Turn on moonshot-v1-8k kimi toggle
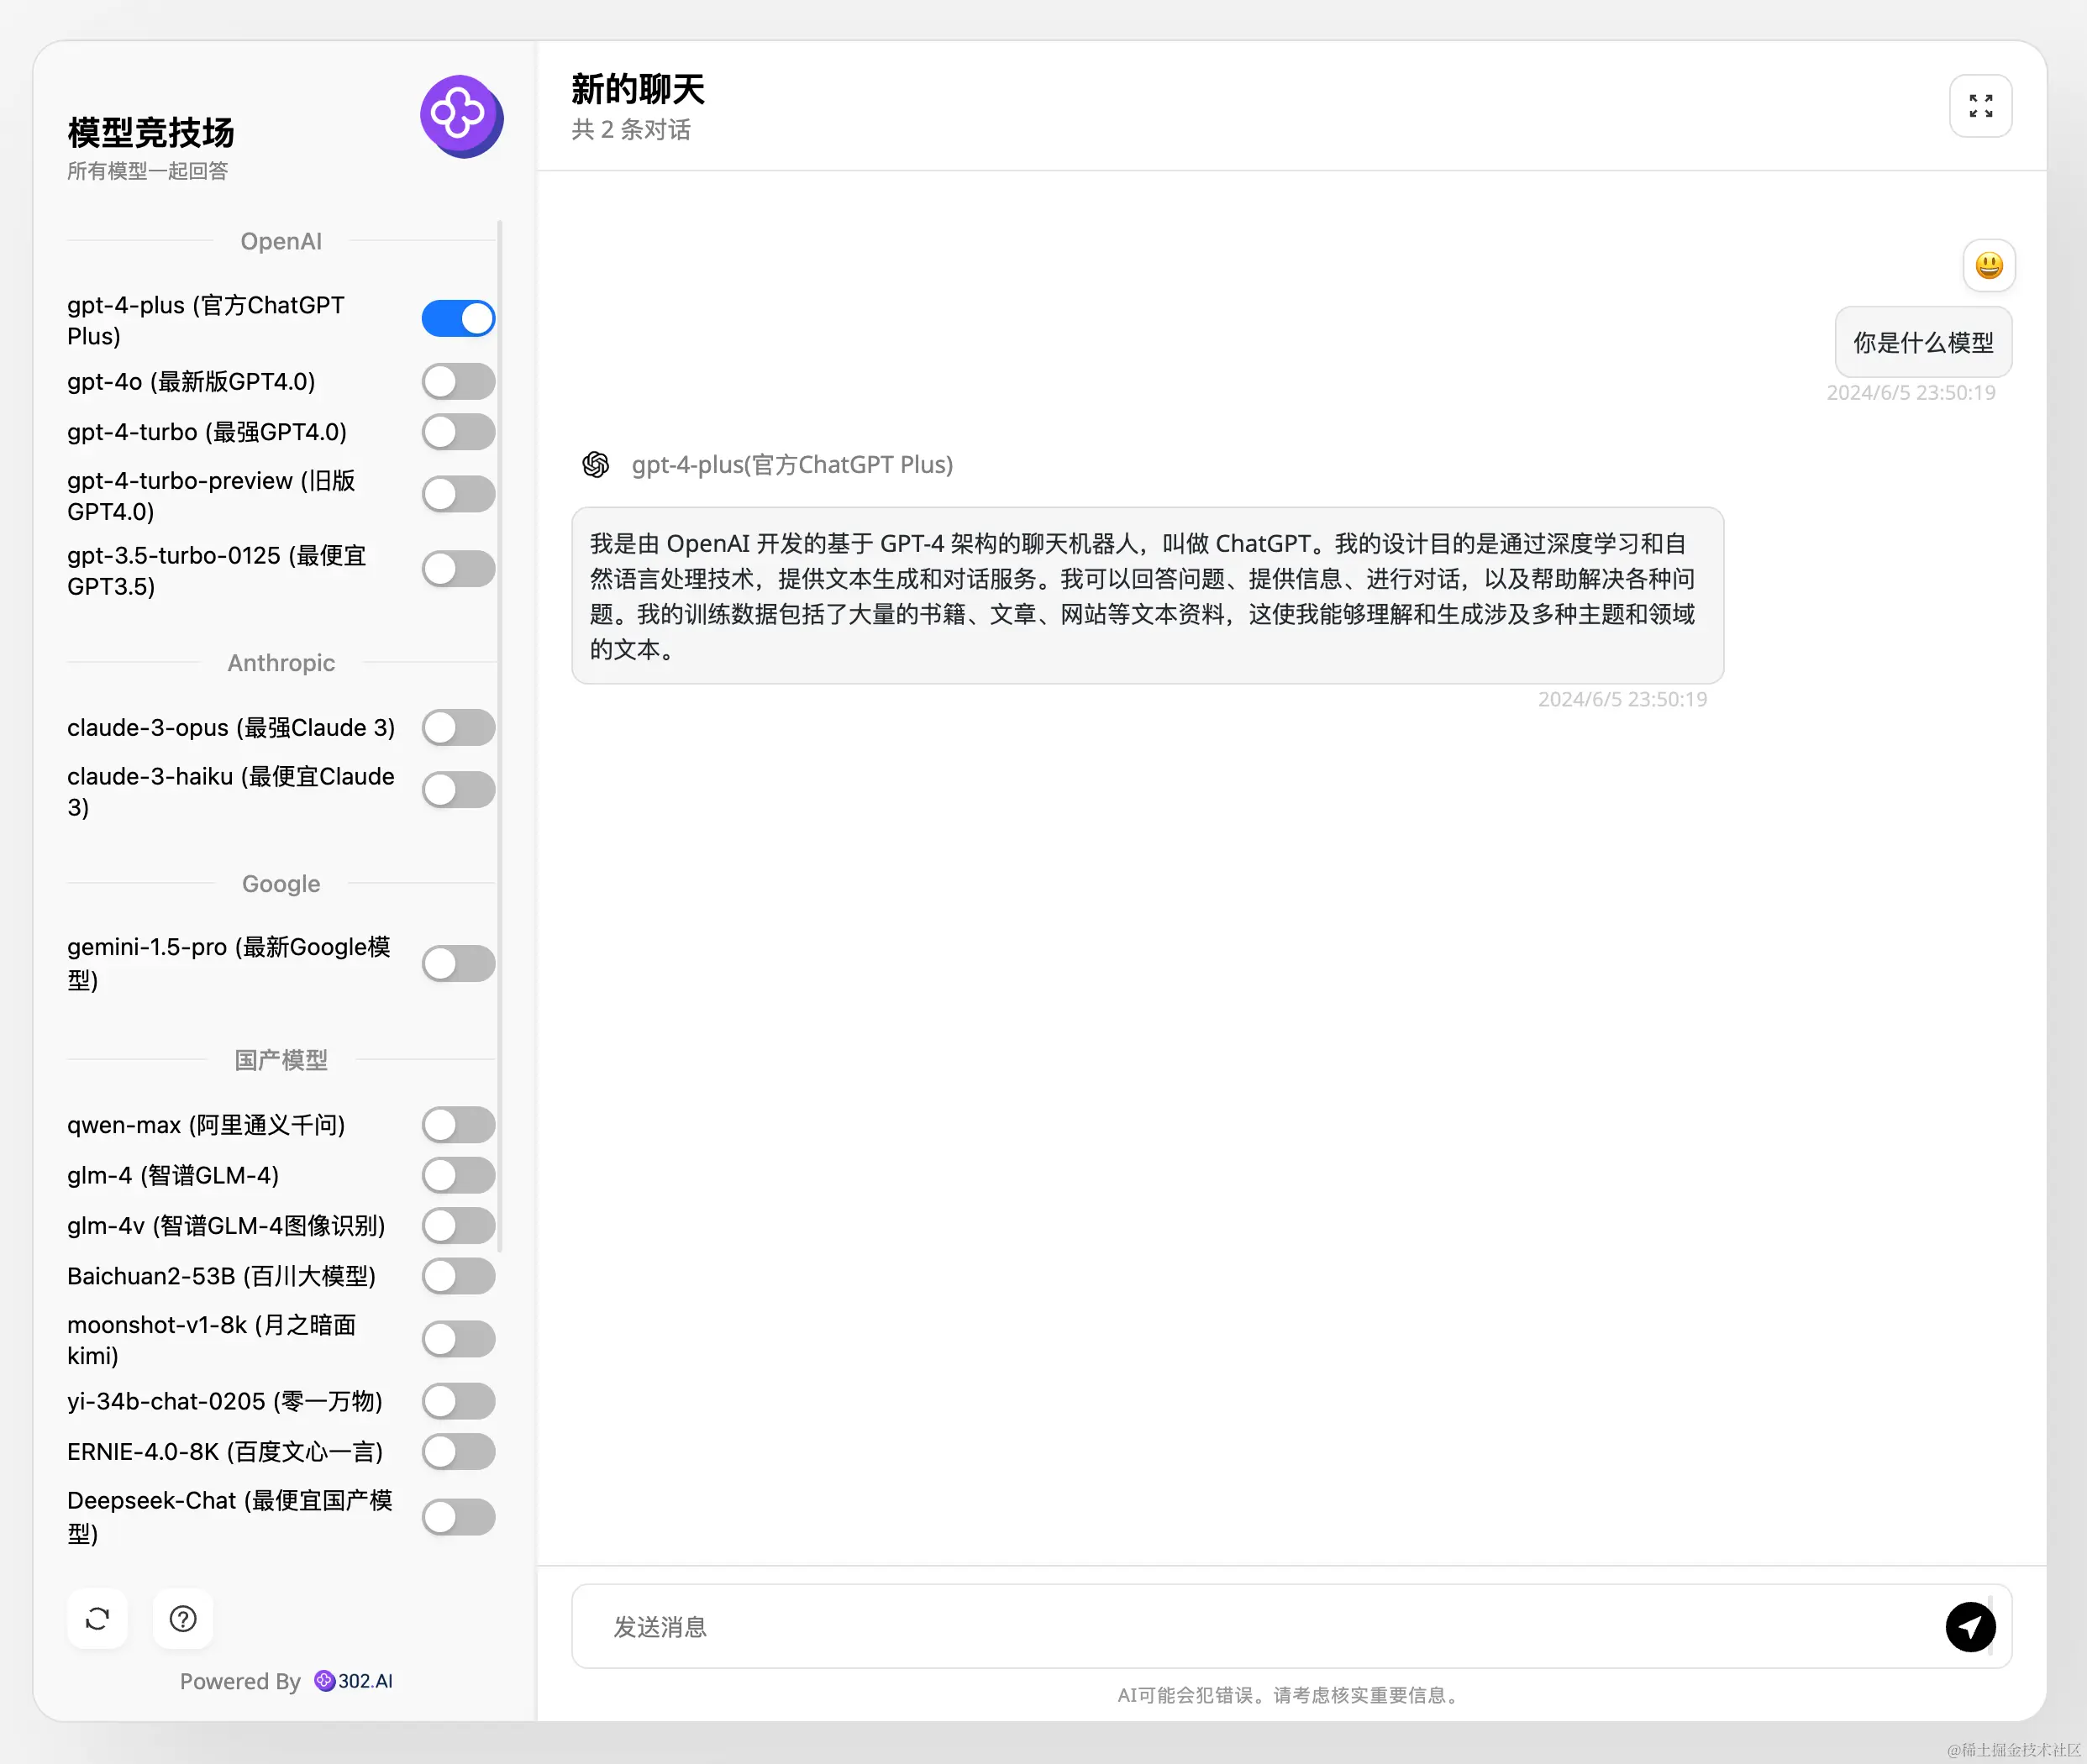The image size is (2087, 1764). pyautogui.click(x=458, y=1339)
